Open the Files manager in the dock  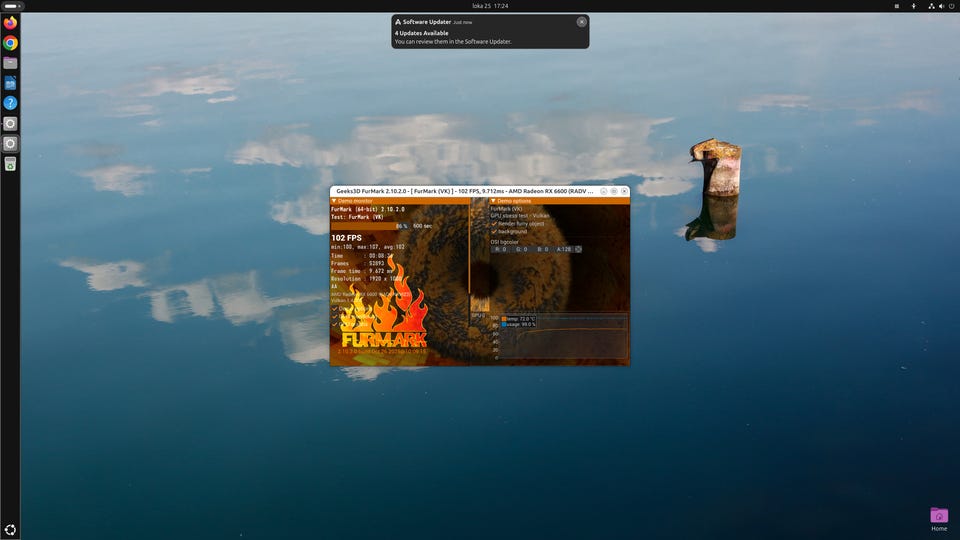[x=10, y=63]
